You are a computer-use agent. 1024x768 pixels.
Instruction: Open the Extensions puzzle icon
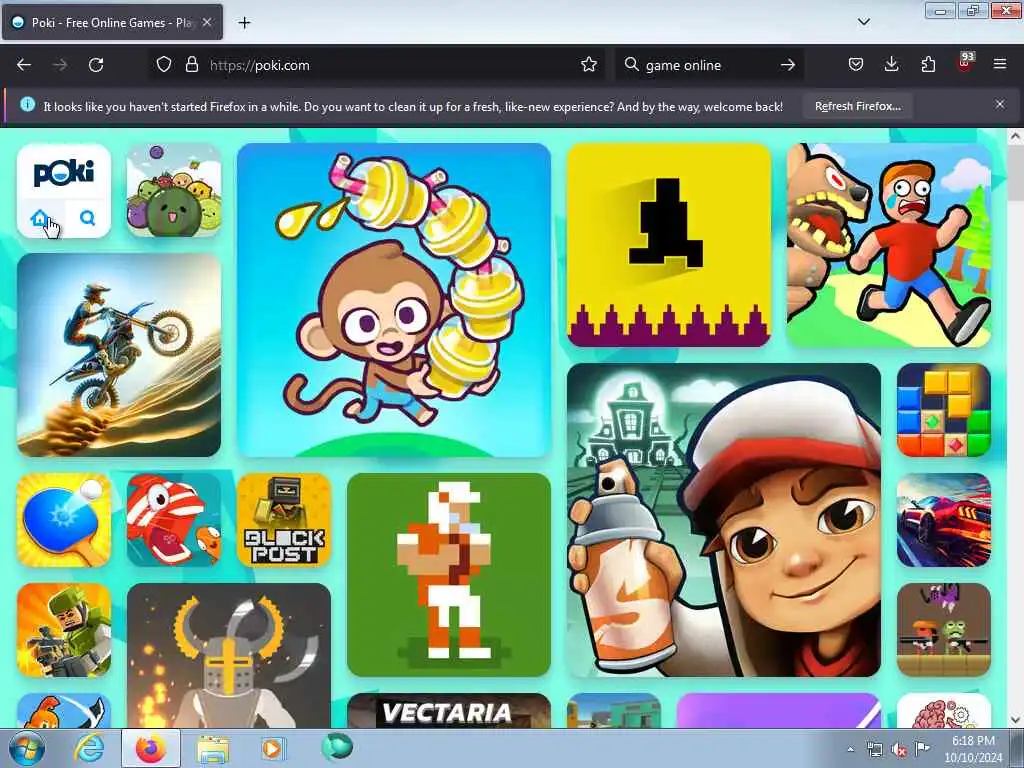tap(928, 65)
